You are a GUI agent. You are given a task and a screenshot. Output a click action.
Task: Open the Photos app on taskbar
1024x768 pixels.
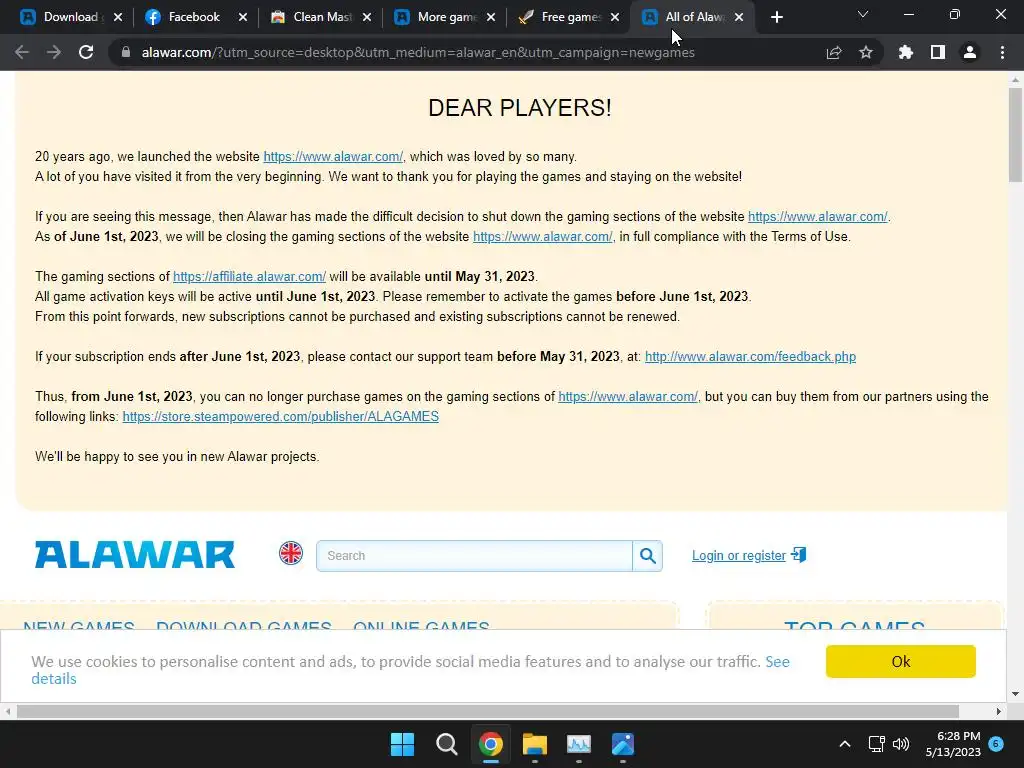pyautogui.click(x=623, y=744)
